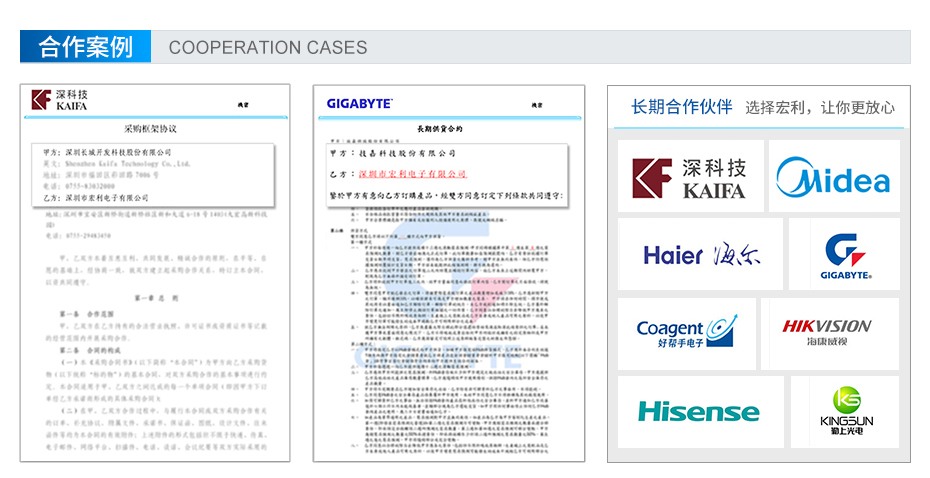
Task: Open the Coagent partner logo
Action: (687, 334)
